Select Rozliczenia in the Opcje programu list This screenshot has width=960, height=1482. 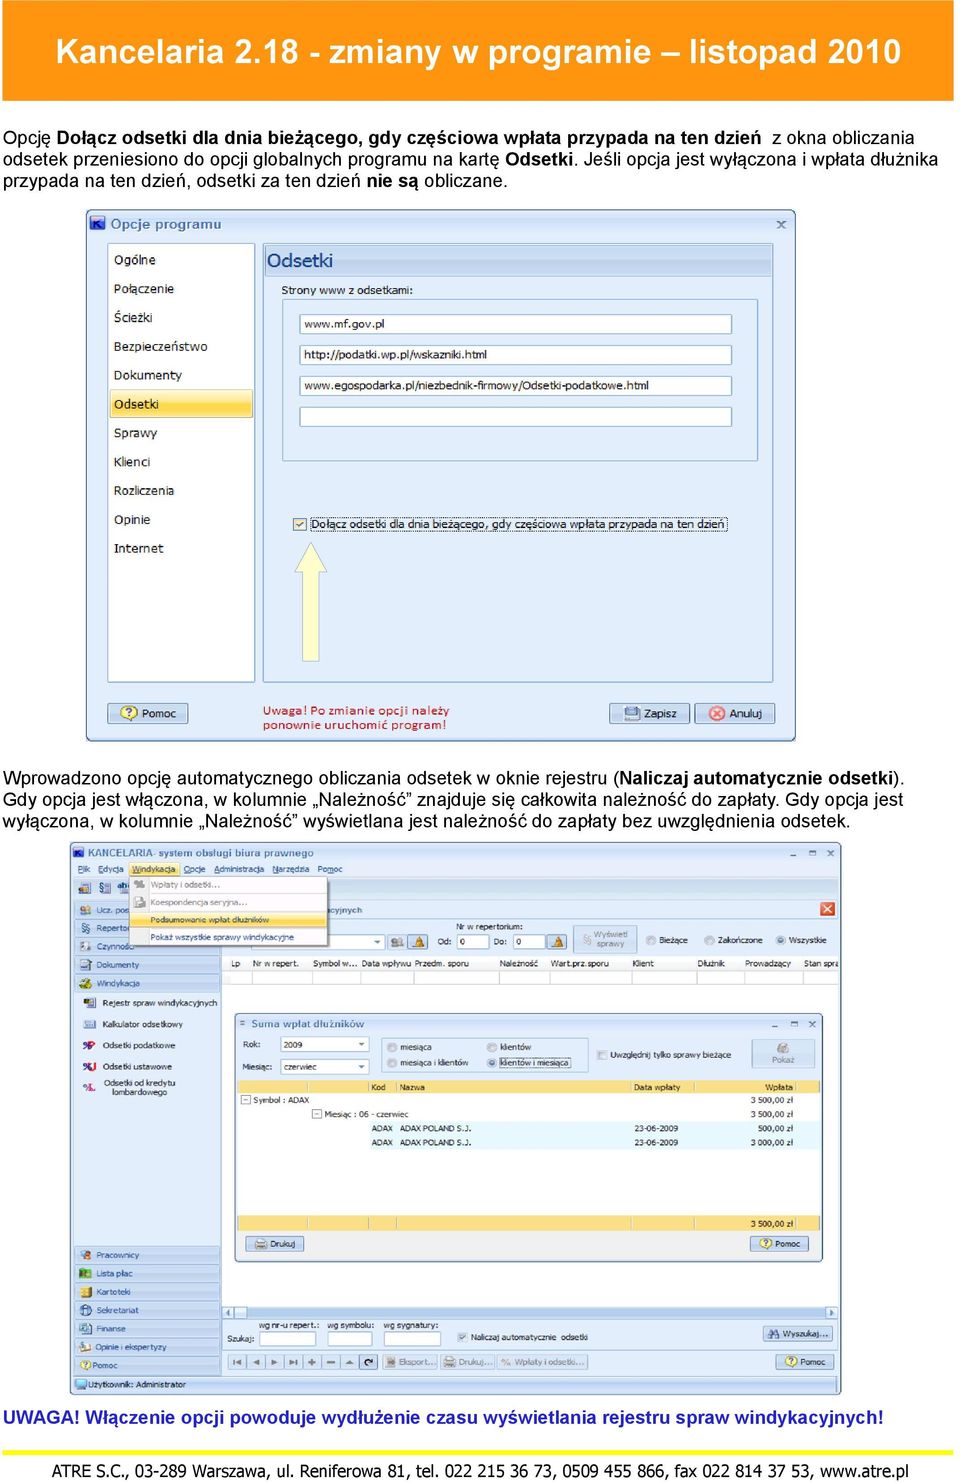coord(144,491)
